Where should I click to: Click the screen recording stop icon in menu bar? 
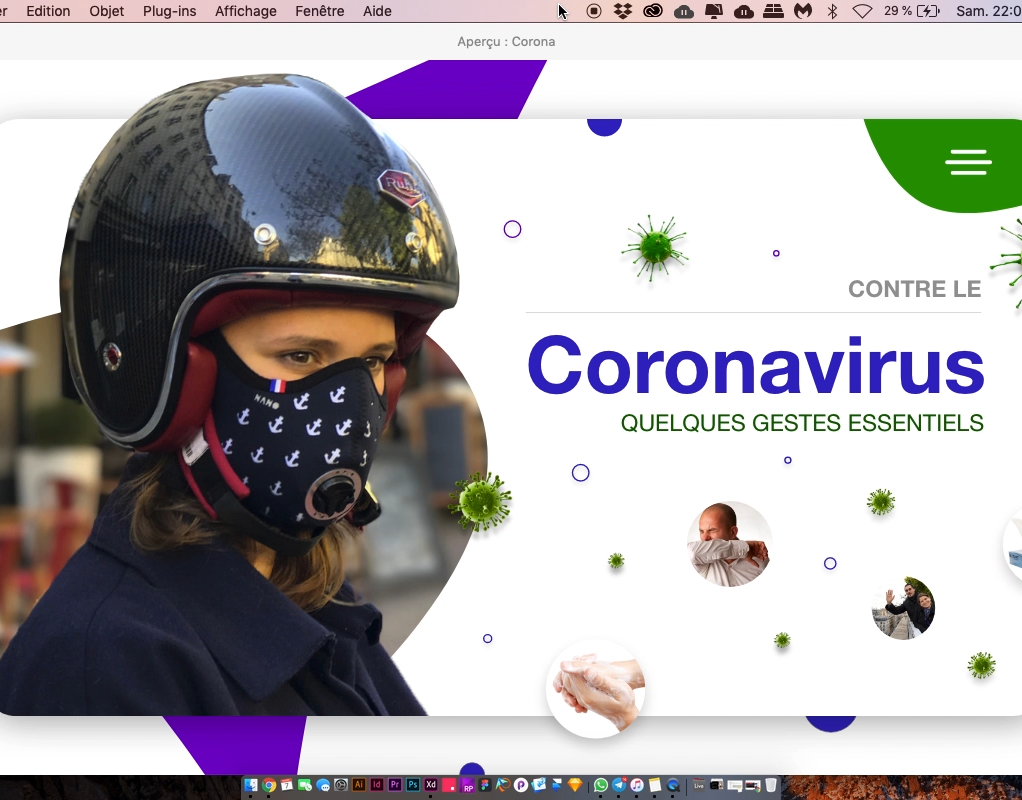[x=593, y=11]
